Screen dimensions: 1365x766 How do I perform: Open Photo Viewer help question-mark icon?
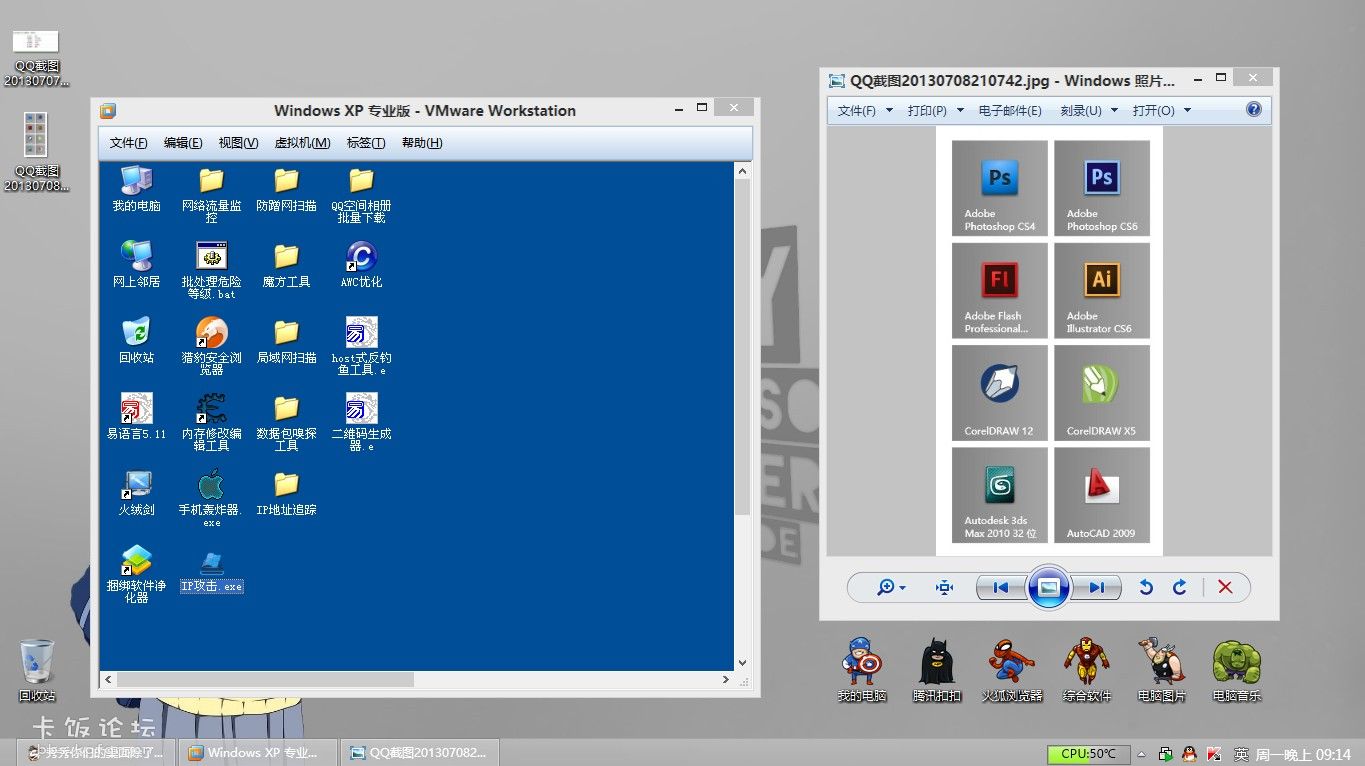1254,110
